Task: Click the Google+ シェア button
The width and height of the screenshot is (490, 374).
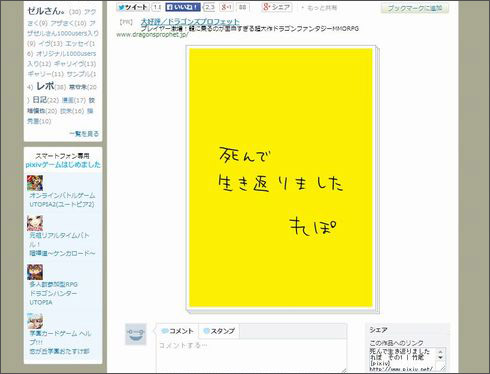Action: click(277, 7)
